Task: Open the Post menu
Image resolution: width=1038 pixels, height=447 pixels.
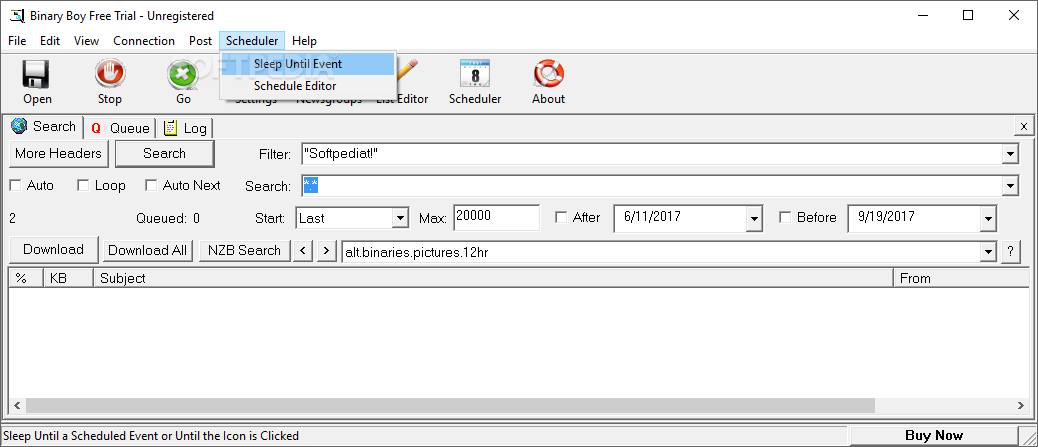Action: pos(200,40)
